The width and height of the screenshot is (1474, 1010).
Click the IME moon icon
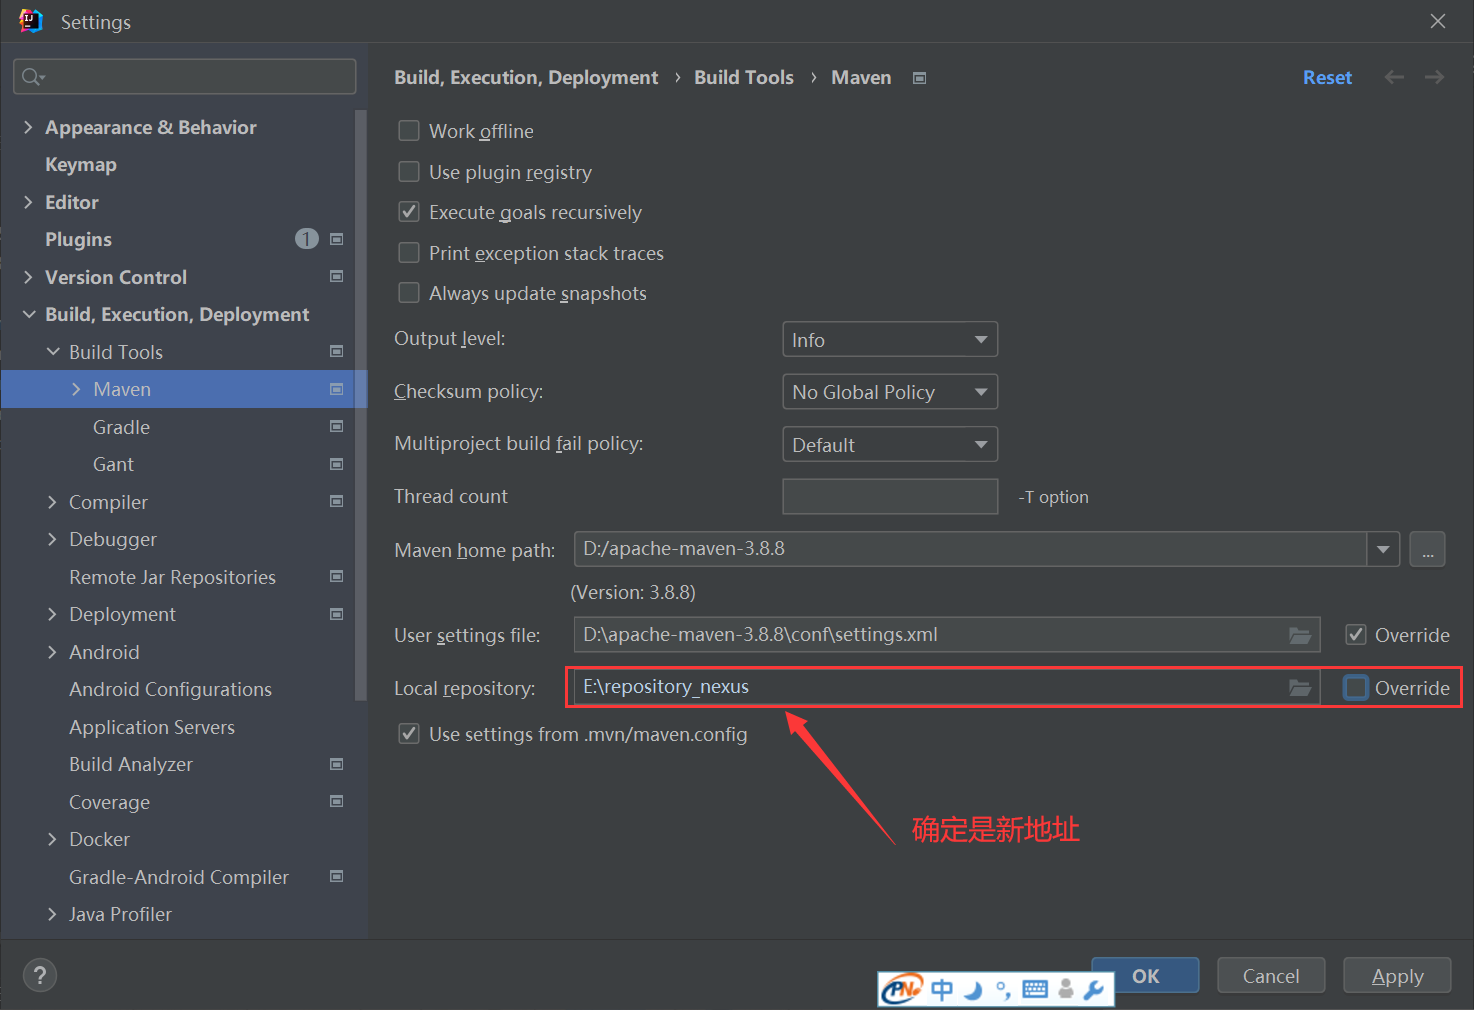[x=973, y=990]
